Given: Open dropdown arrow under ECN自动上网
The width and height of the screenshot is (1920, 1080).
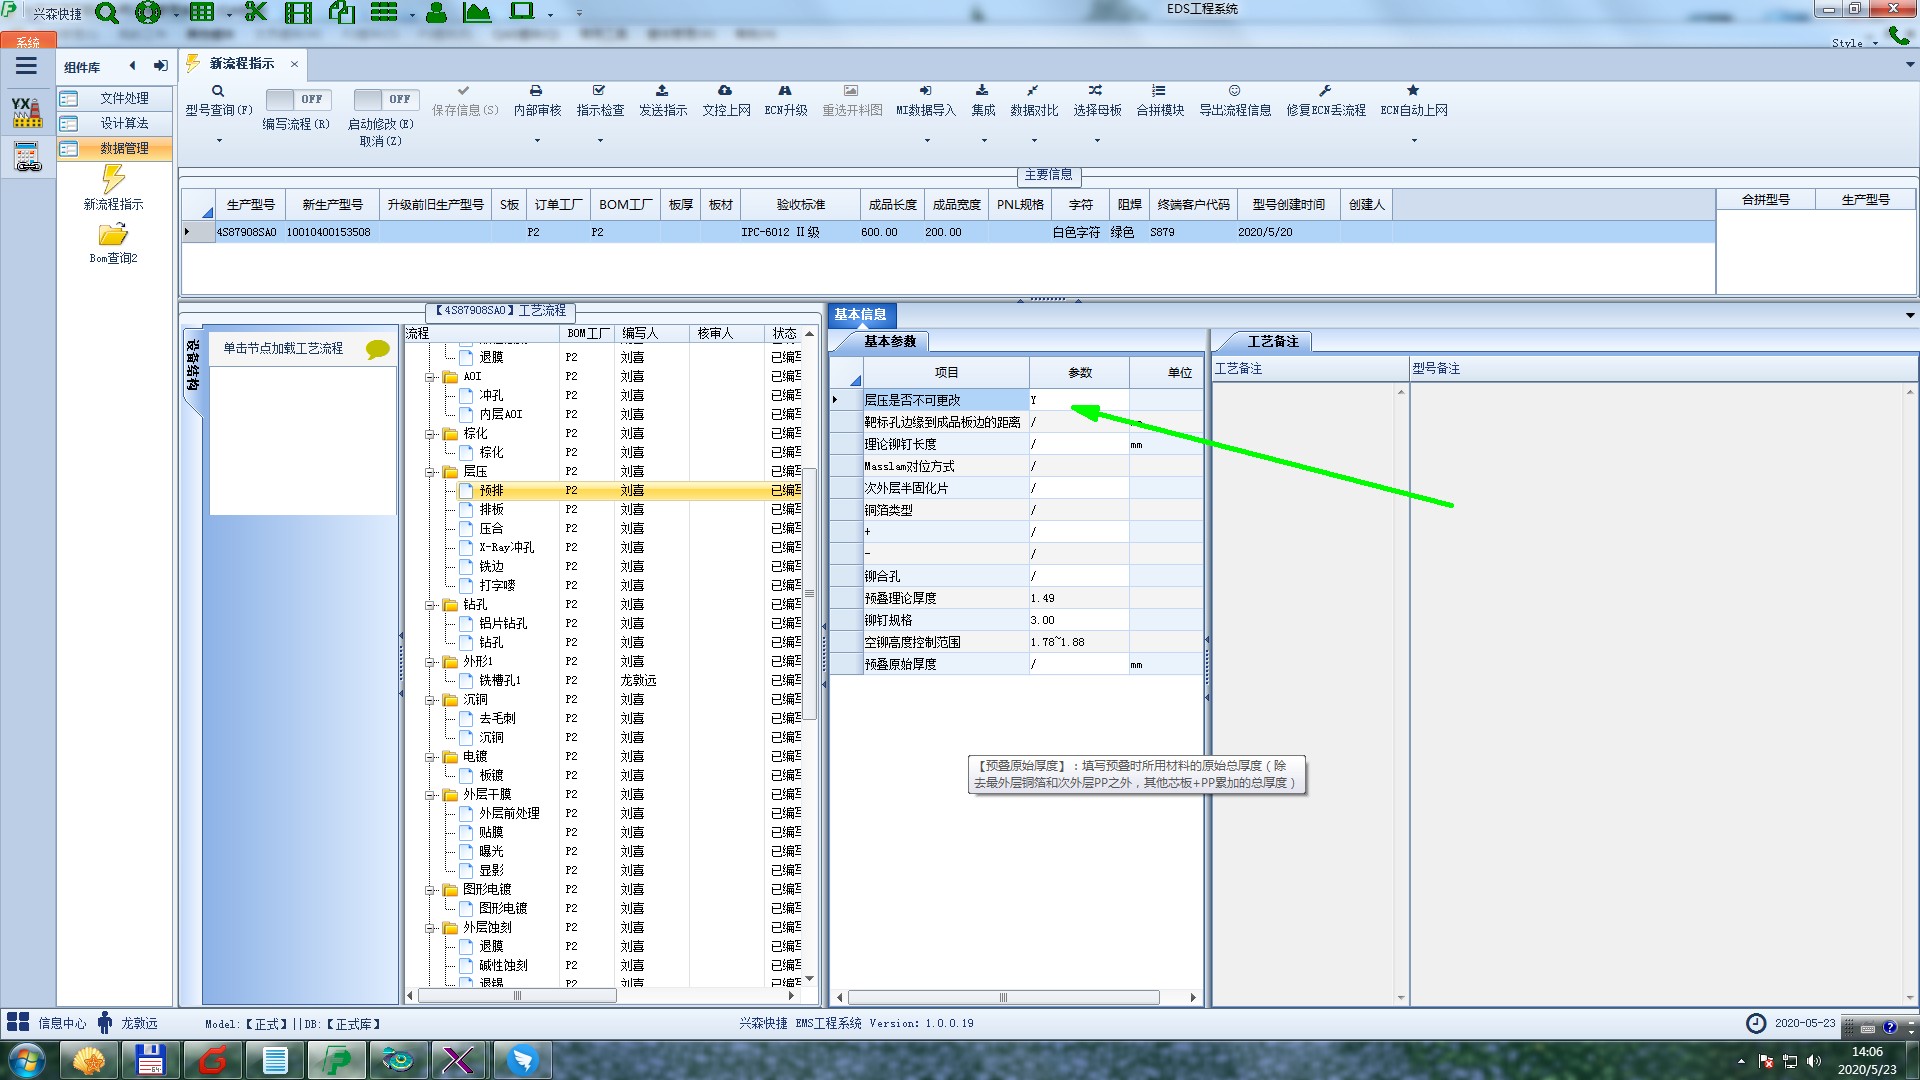Looking at the screenshot, I should tap(1414, 141).
